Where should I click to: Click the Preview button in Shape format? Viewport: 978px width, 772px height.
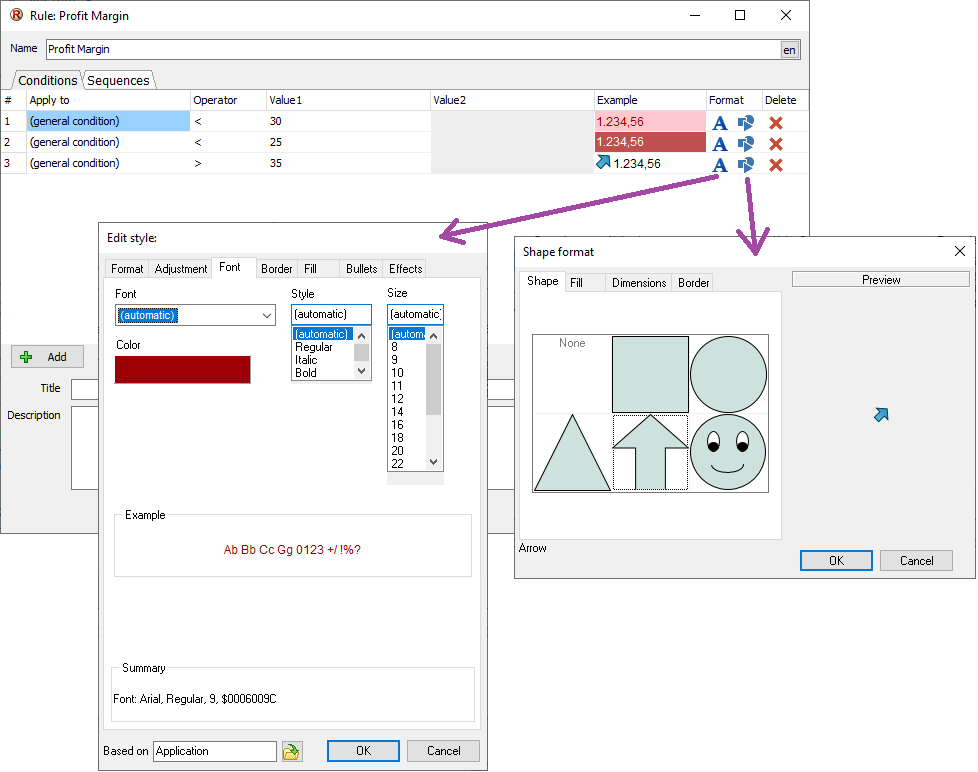[881, 280]
